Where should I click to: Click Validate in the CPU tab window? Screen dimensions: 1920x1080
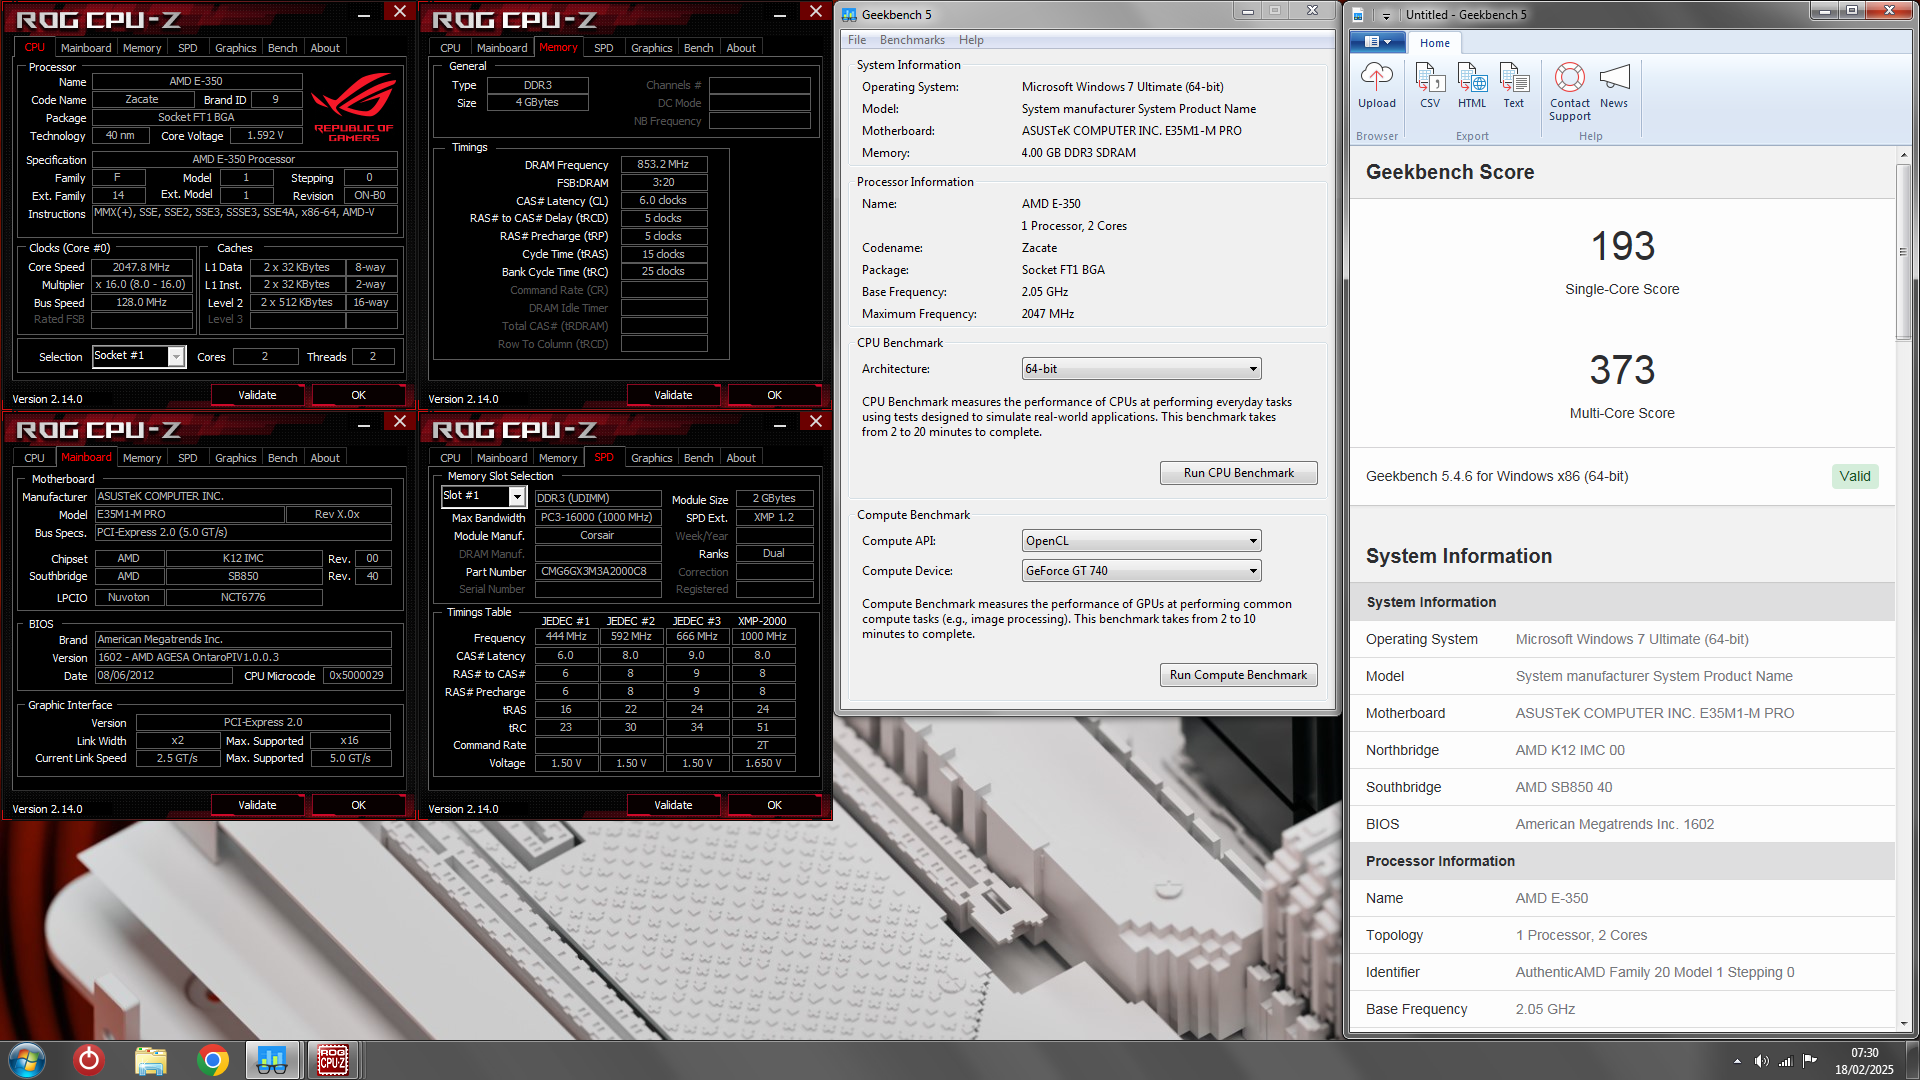[257, 395]
